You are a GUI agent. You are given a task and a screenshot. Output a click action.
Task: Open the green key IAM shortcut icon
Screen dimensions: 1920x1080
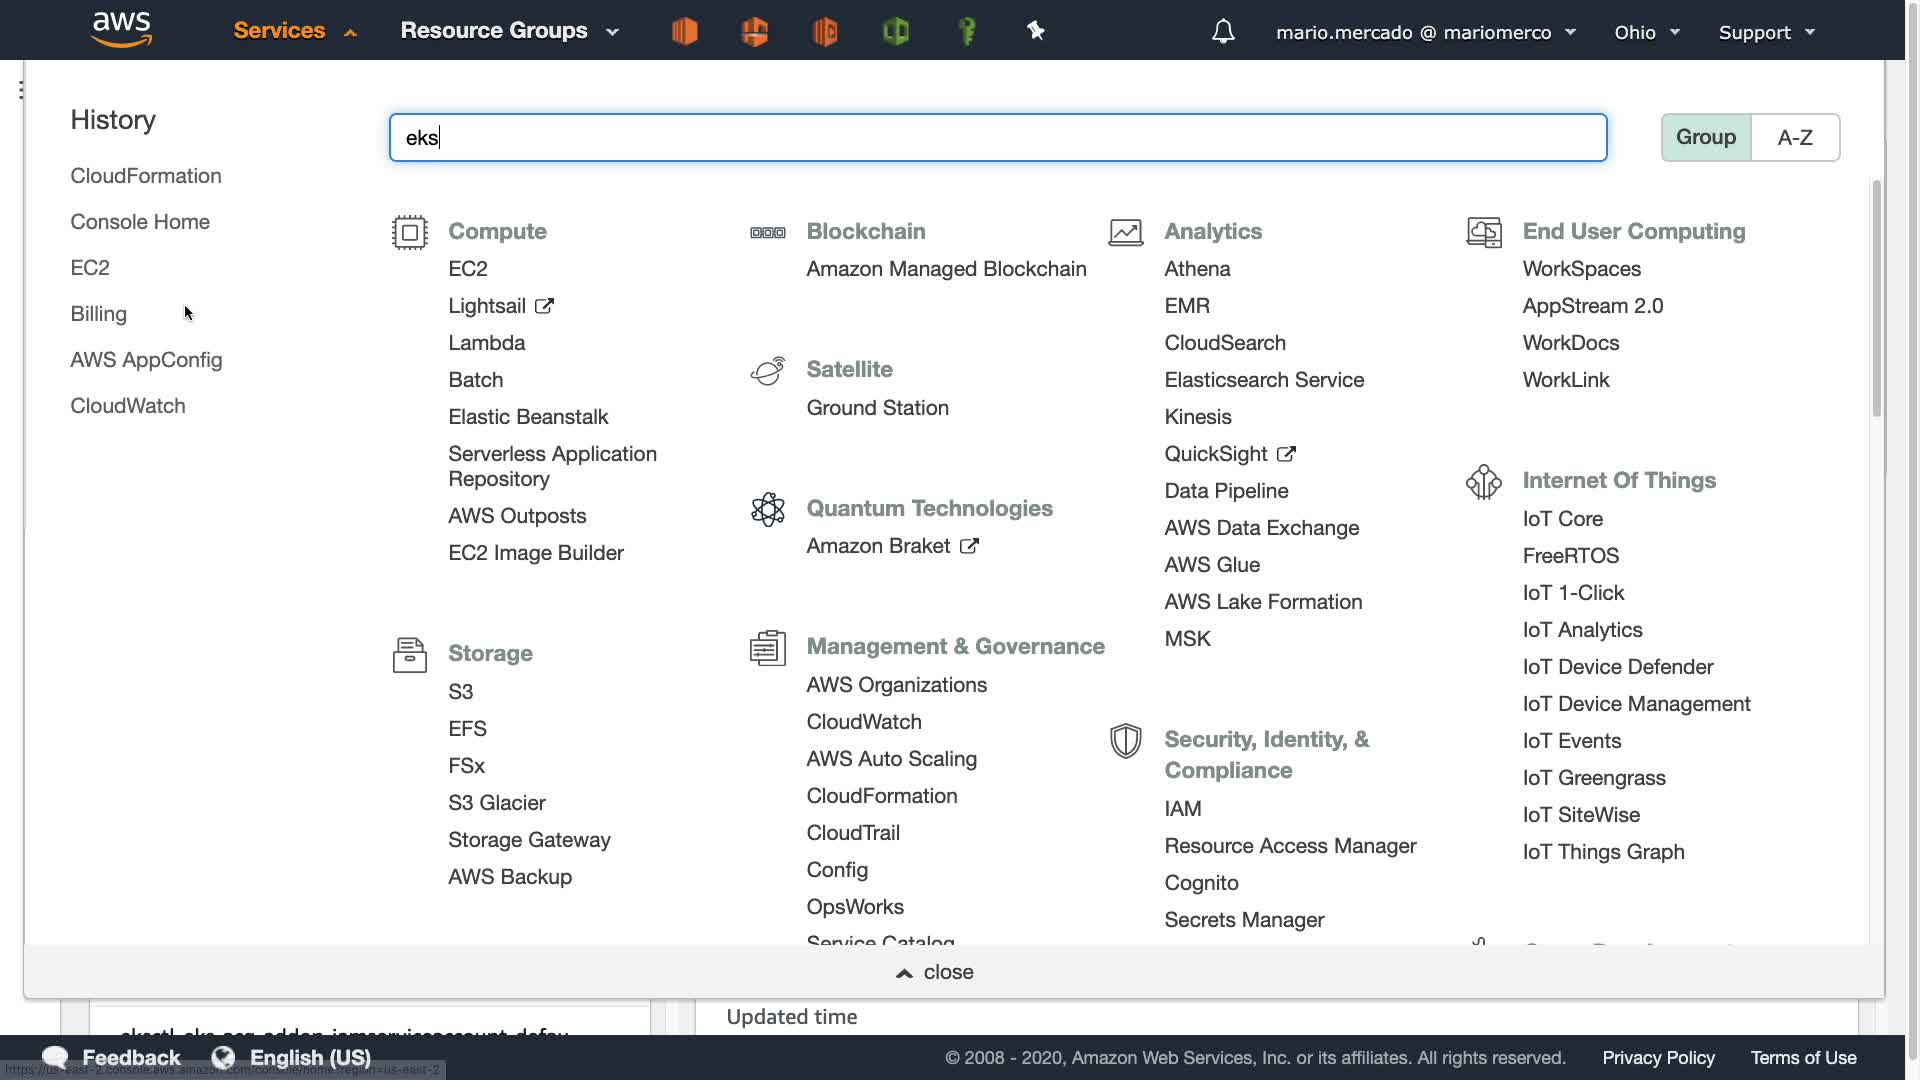click(966, 32)
